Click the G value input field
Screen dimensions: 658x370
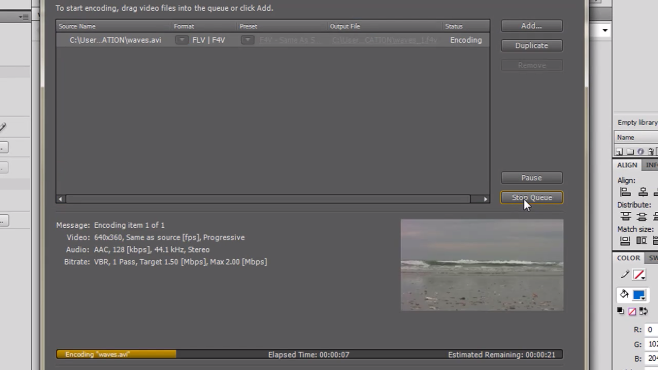tap(651, 344)
